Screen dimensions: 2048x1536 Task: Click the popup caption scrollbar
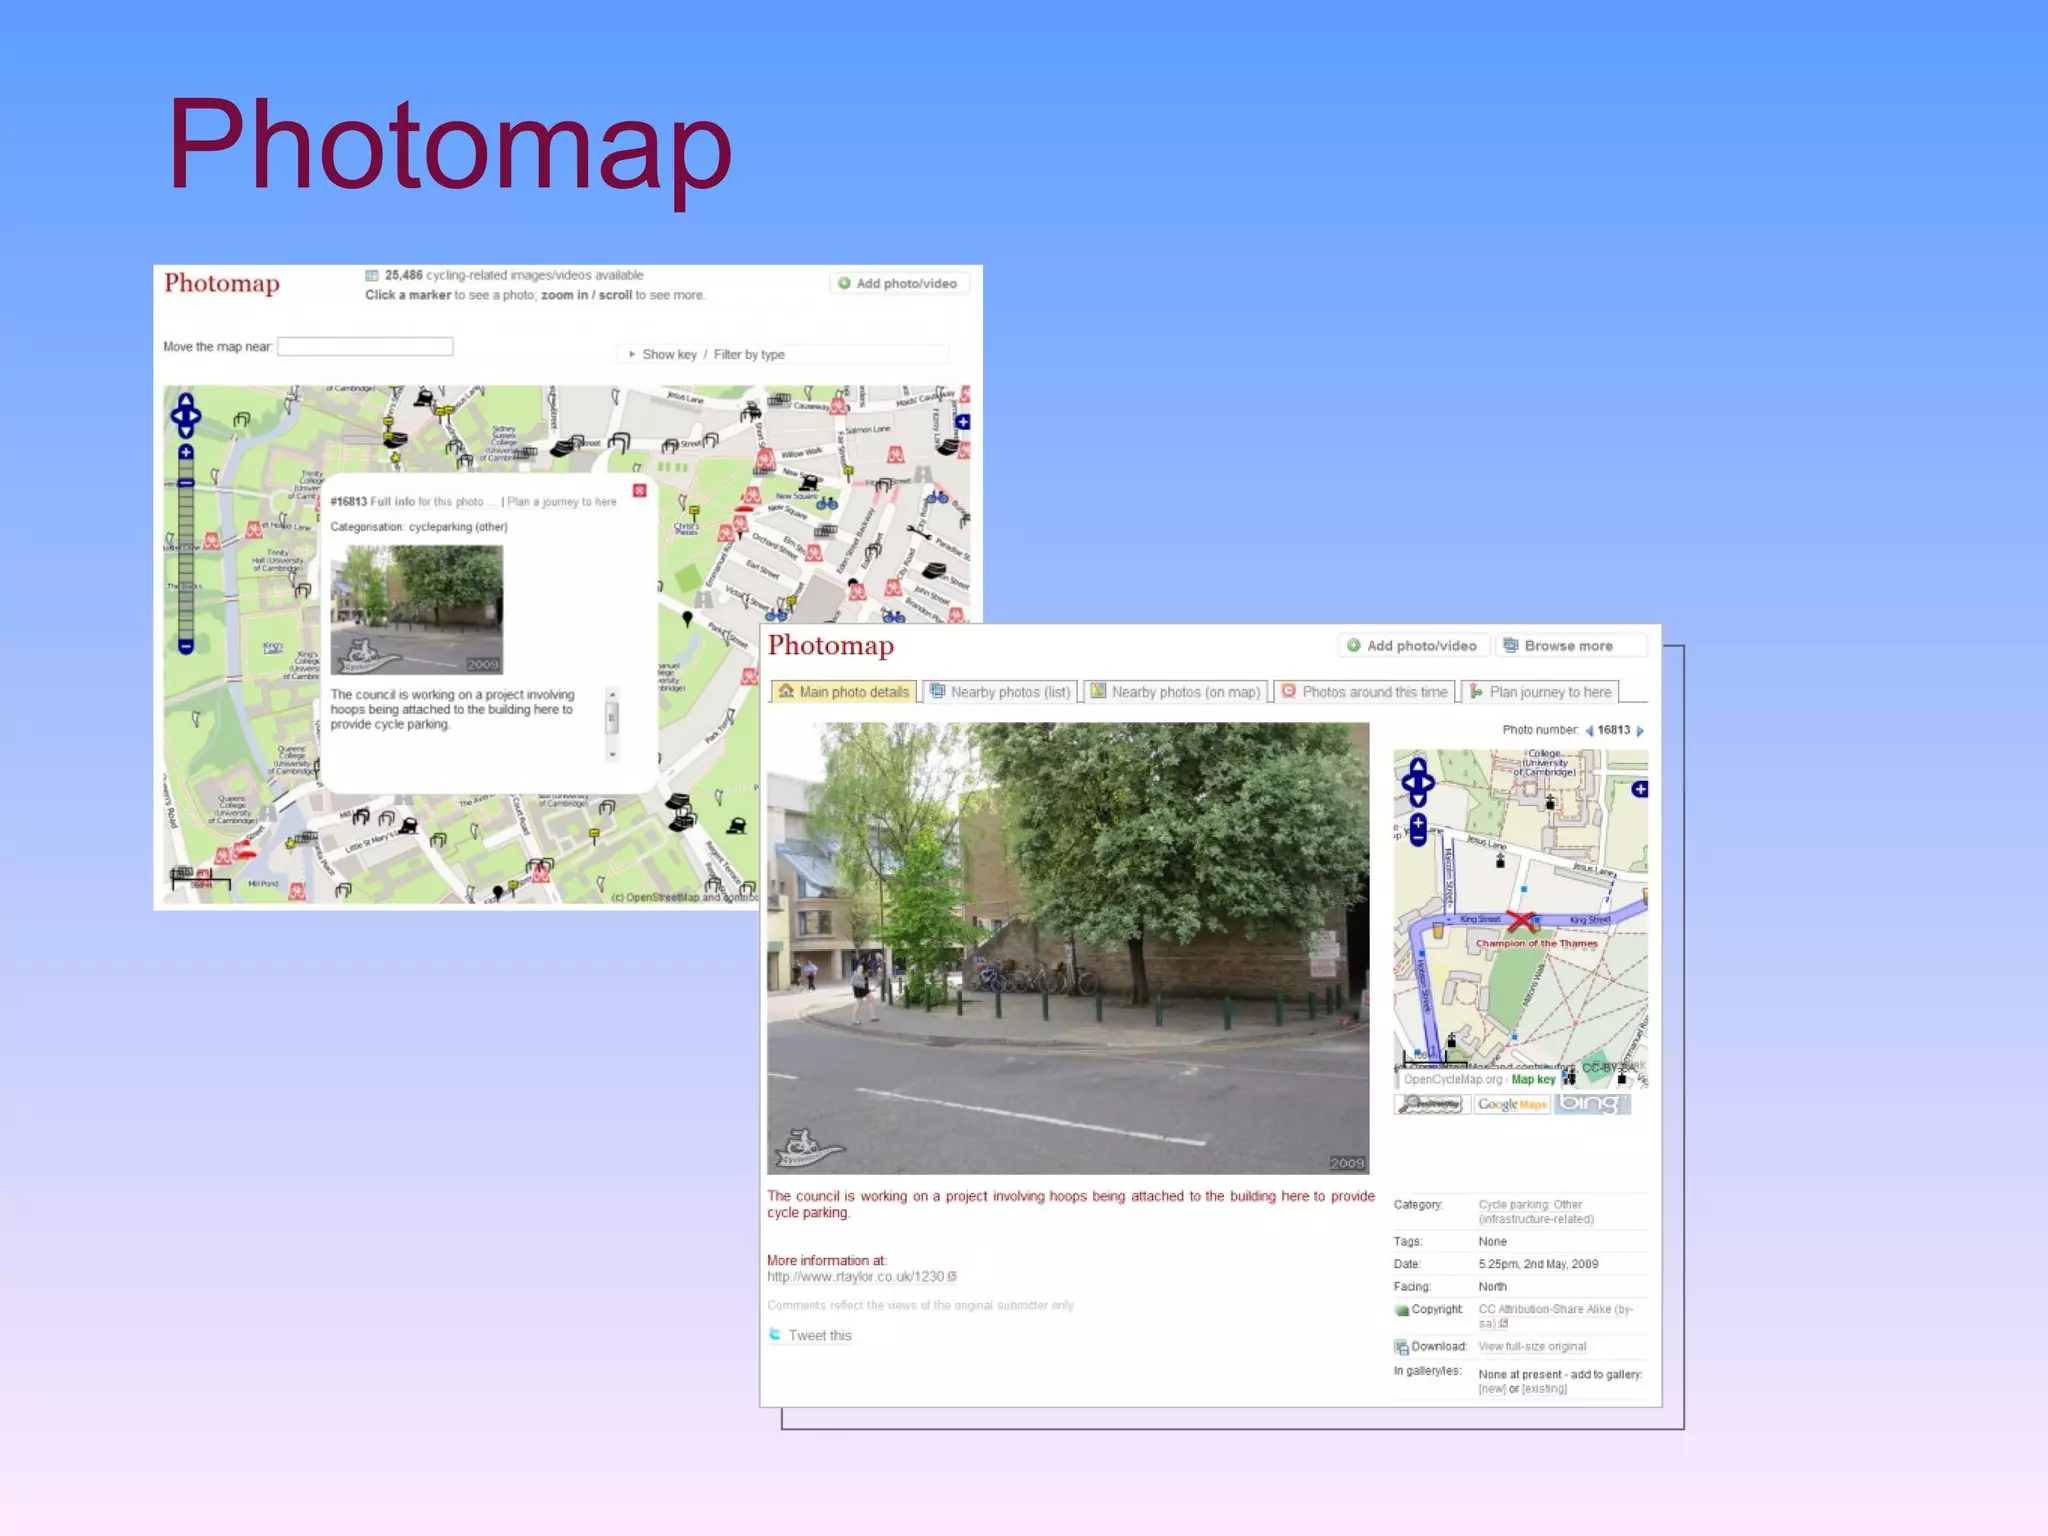[612, 724]
